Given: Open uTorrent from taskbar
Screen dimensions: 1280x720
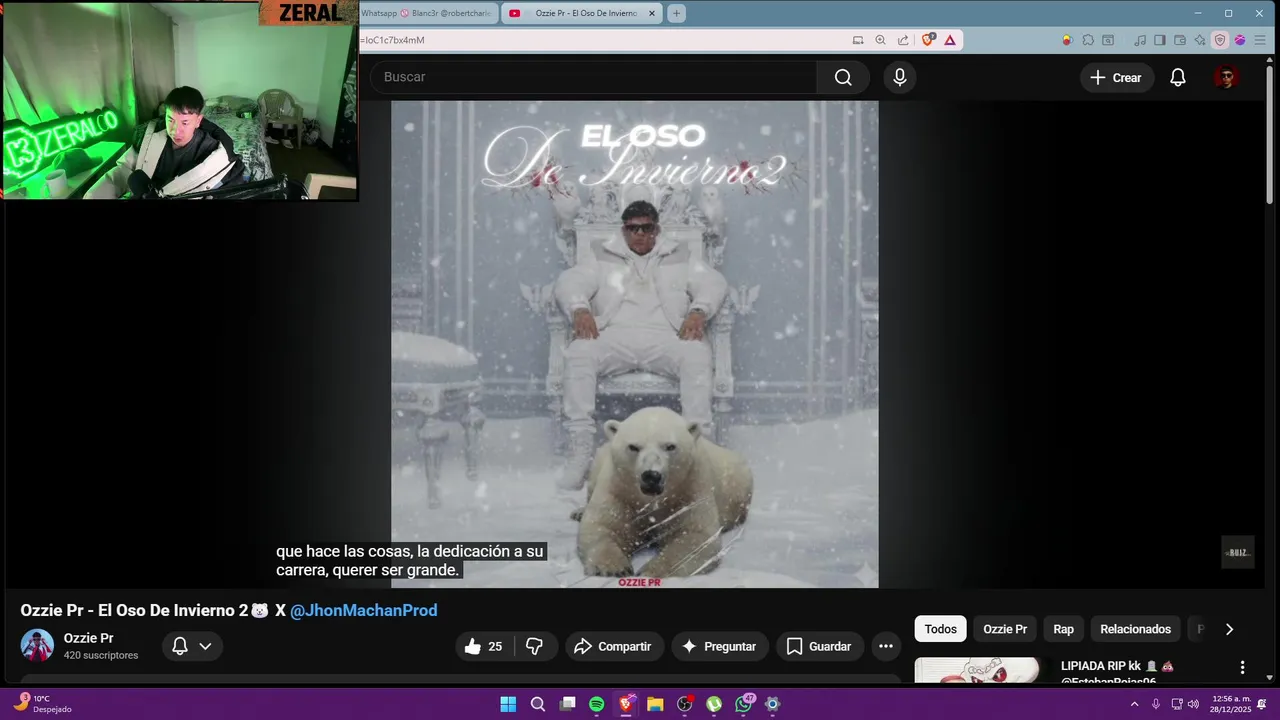Looking at the screenshot, I should (x=714, y=704).
